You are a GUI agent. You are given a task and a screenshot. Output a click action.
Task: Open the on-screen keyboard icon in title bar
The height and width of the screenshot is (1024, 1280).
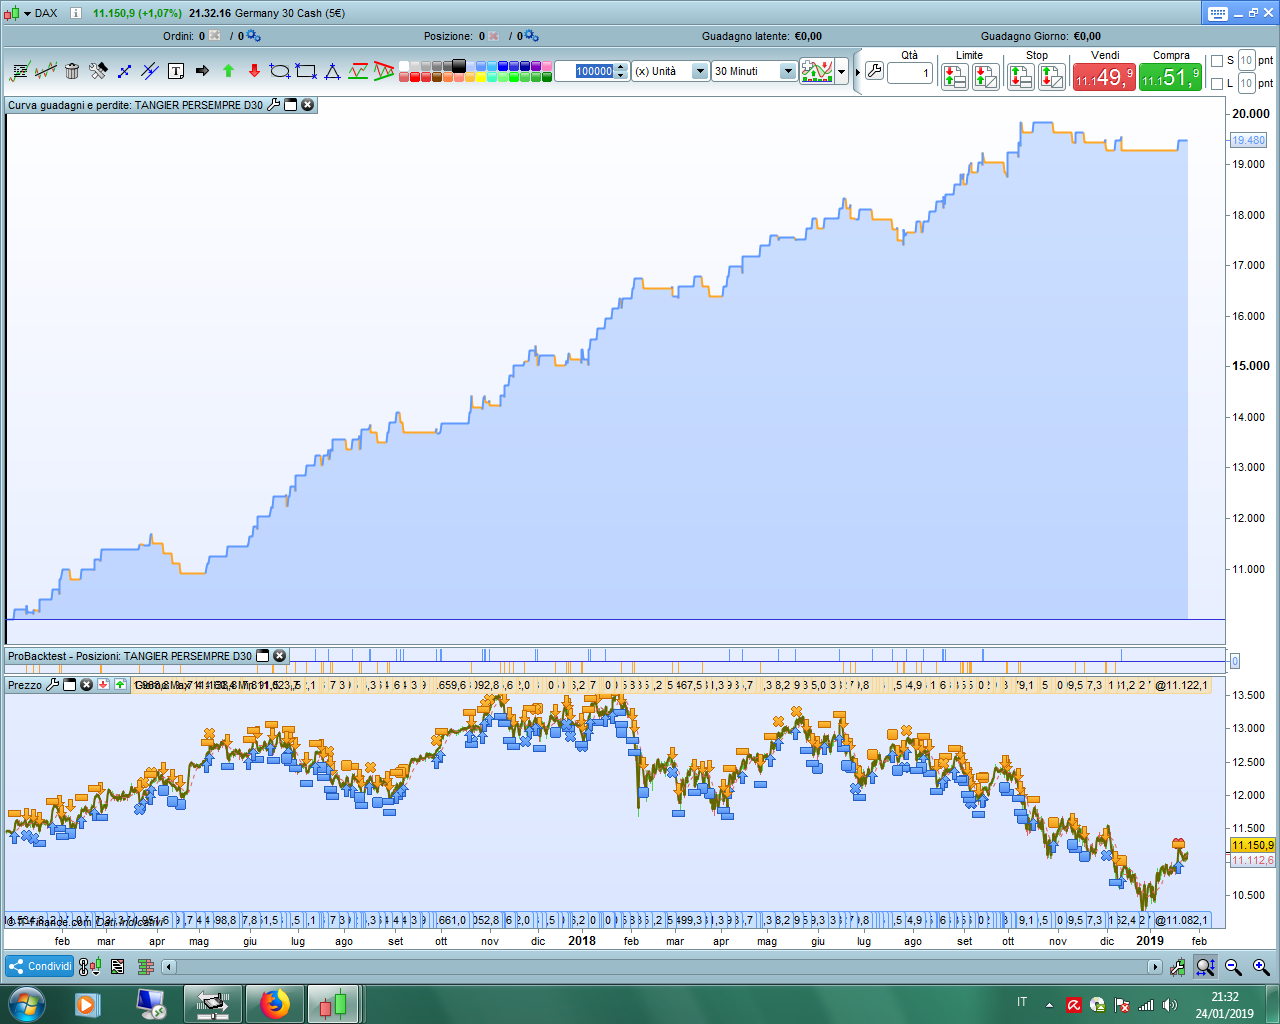point(1217,13)
